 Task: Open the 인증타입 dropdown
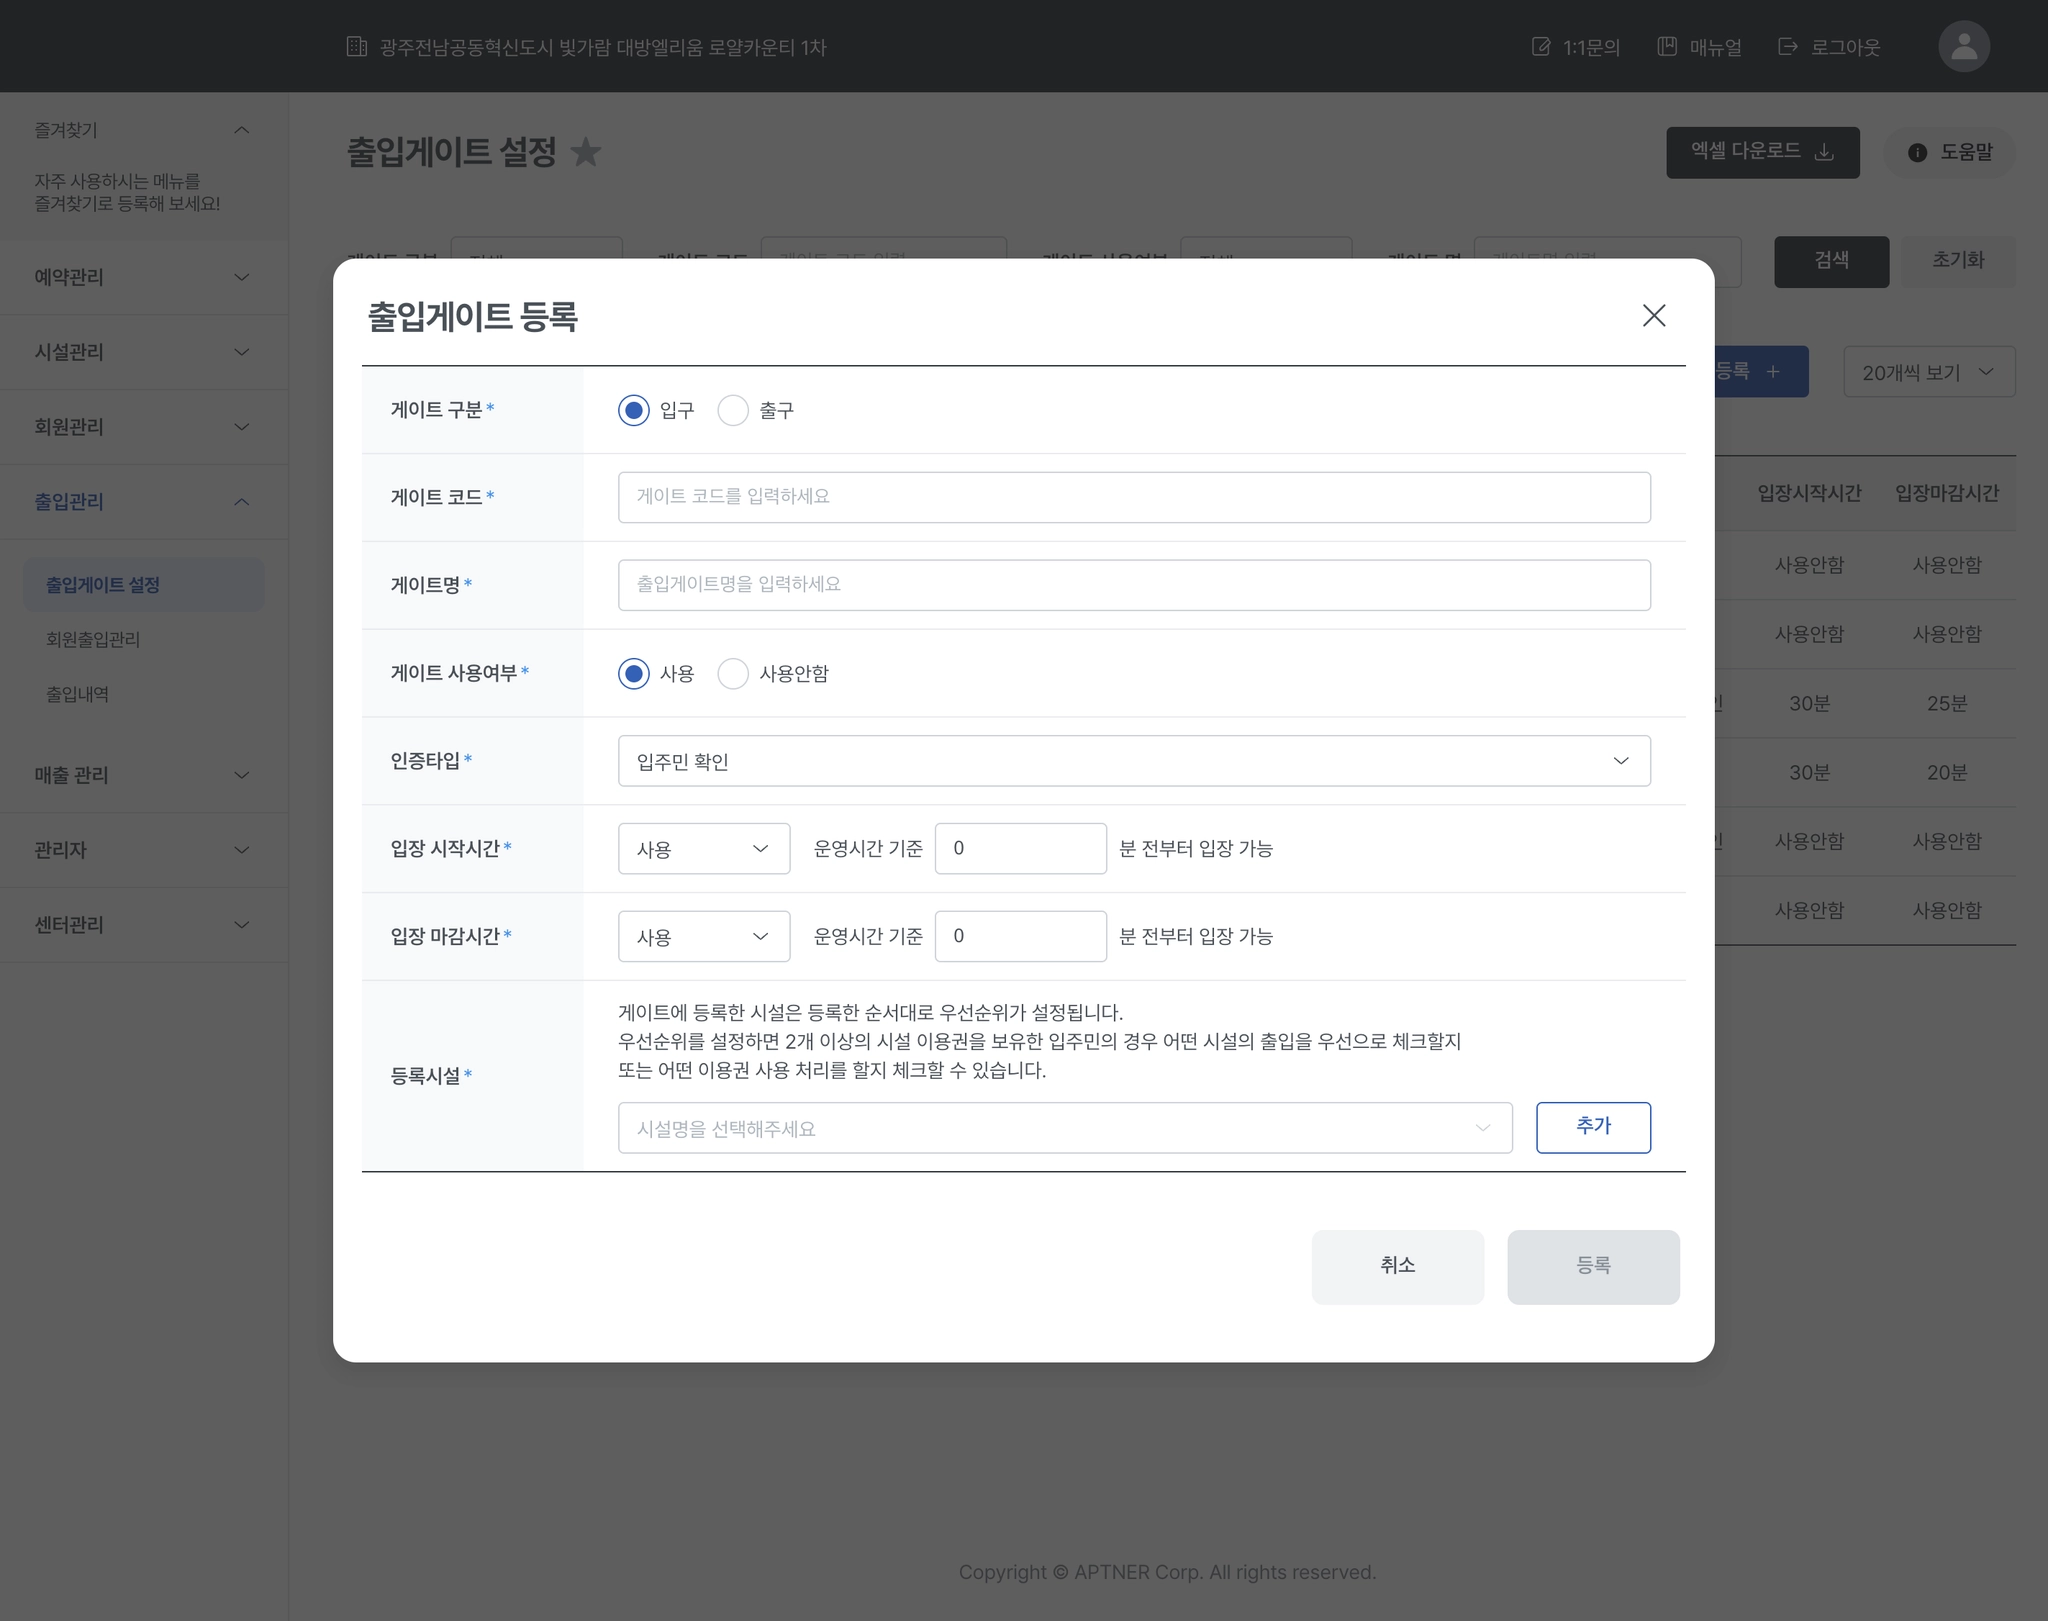click(x=1133, y=761)
